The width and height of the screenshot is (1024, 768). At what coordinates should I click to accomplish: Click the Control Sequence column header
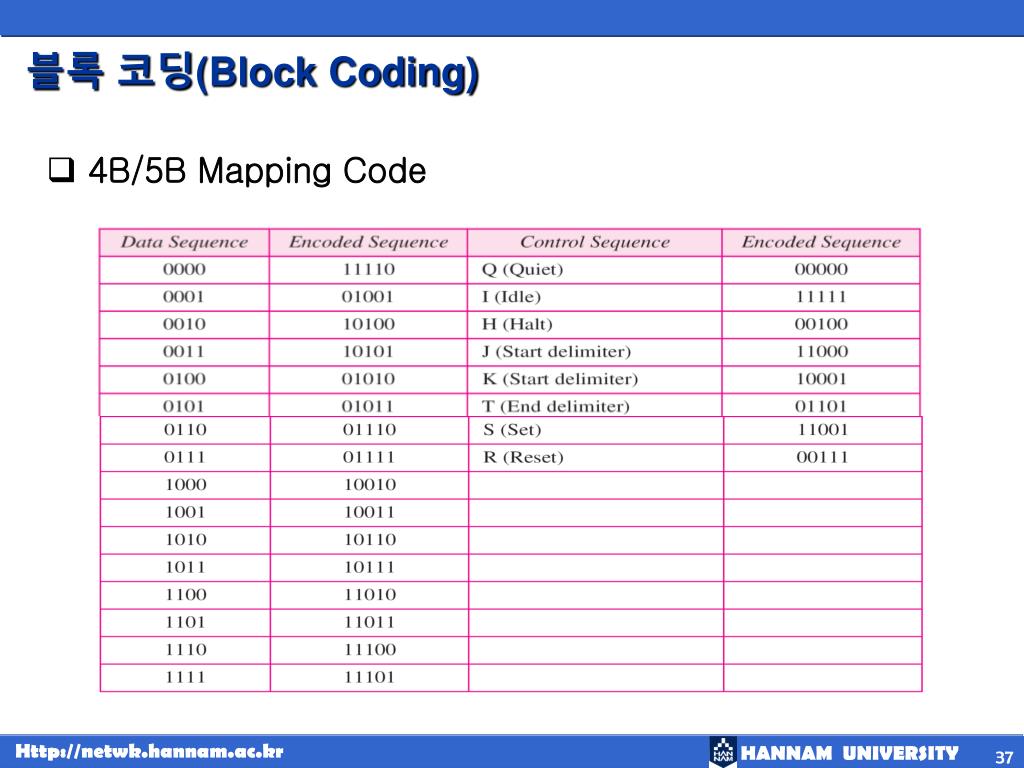coord(595,242)
